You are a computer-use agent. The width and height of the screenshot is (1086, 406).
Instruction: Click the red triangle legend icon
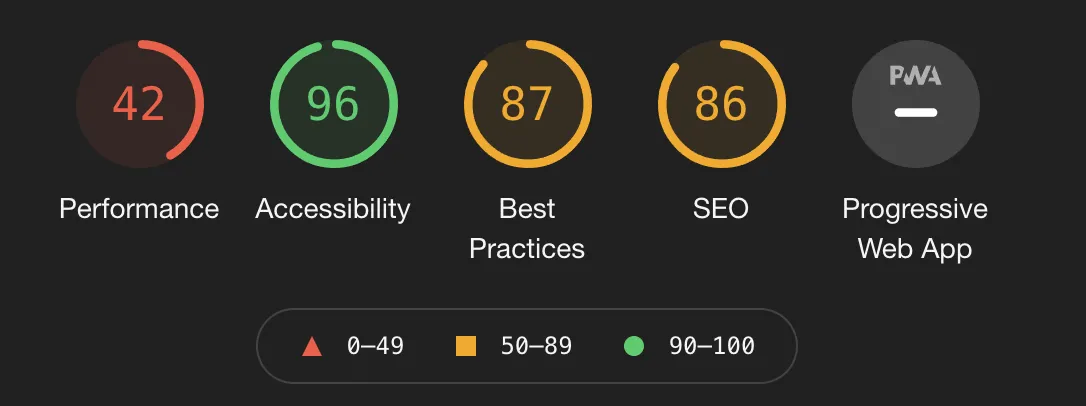click(311, 347)
